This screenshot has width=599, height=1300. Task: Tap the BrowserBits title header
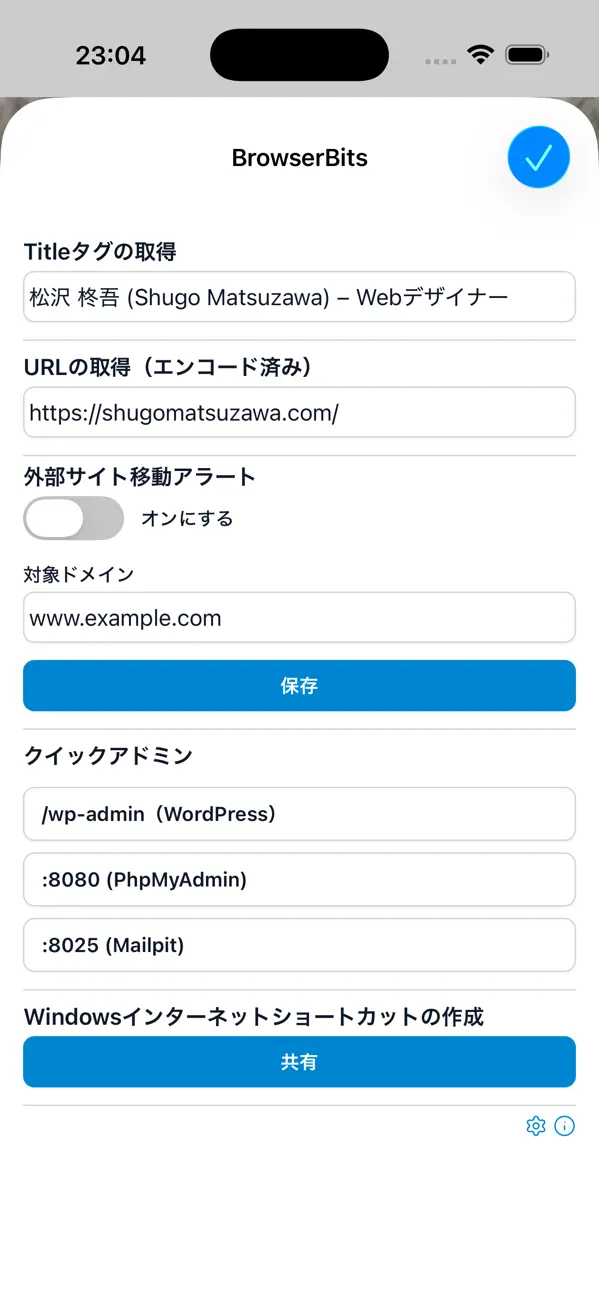coord(299,157)
